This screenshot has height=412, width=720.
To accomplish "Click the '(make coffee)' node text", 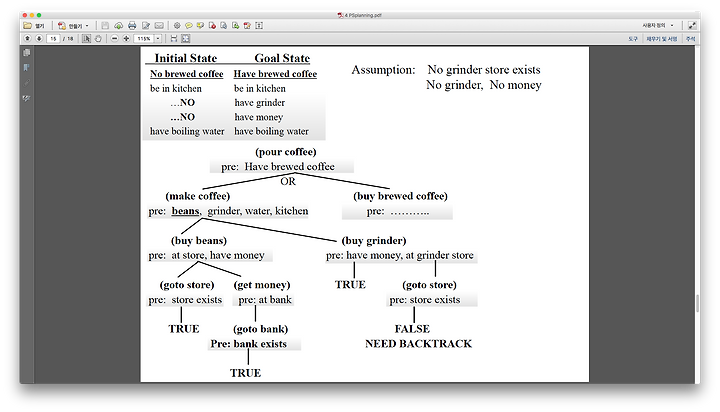I will click(197, 196).
